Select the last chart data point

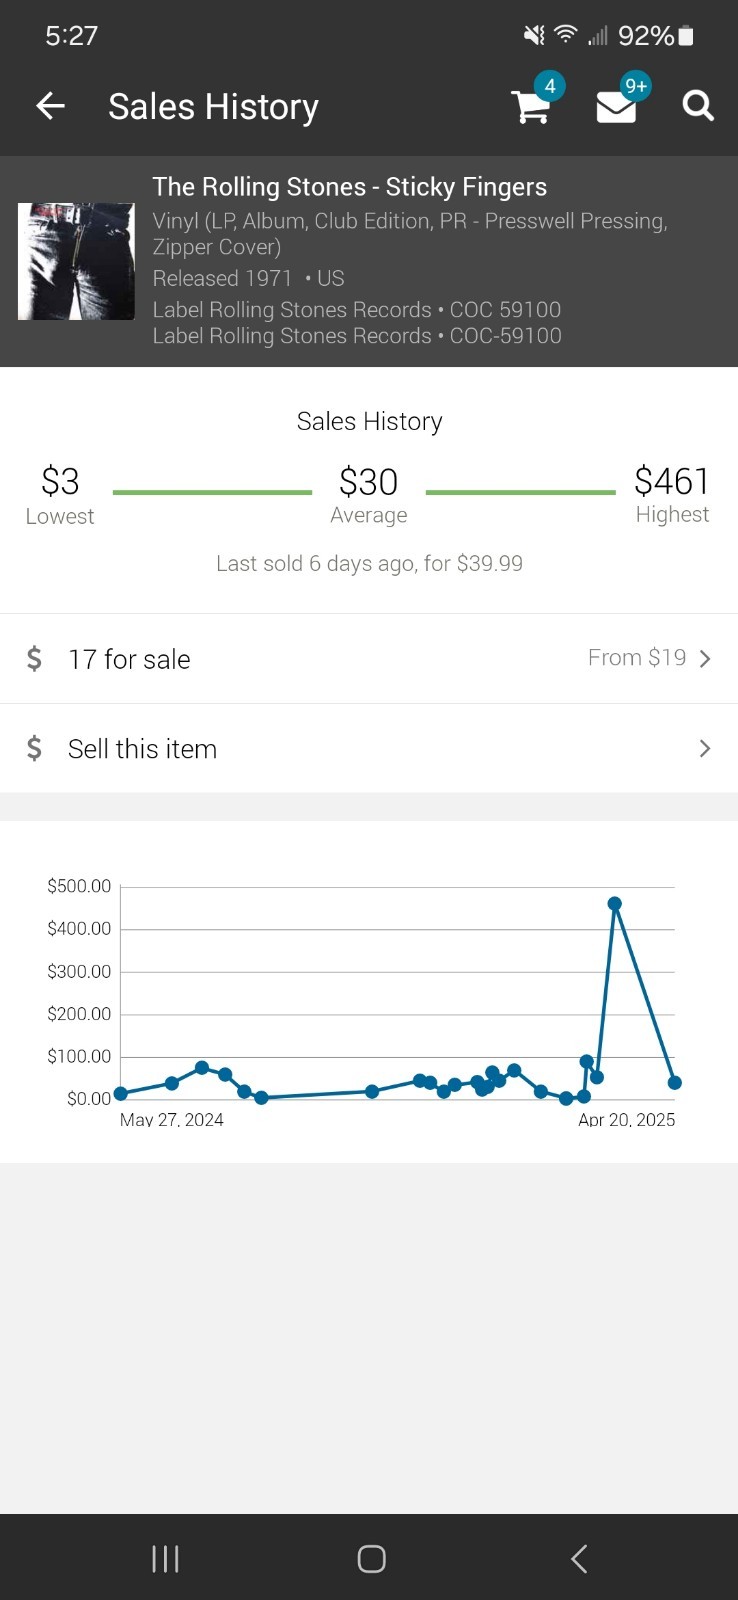click(x=675, y=1083)
